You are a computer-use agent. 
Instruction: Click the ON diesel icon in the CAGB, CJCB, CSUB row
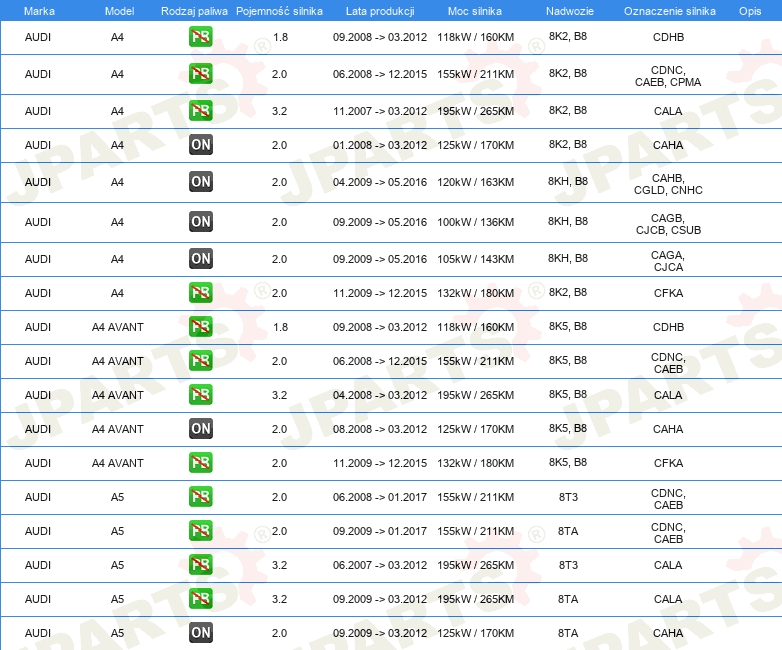(x=200, y=221)
